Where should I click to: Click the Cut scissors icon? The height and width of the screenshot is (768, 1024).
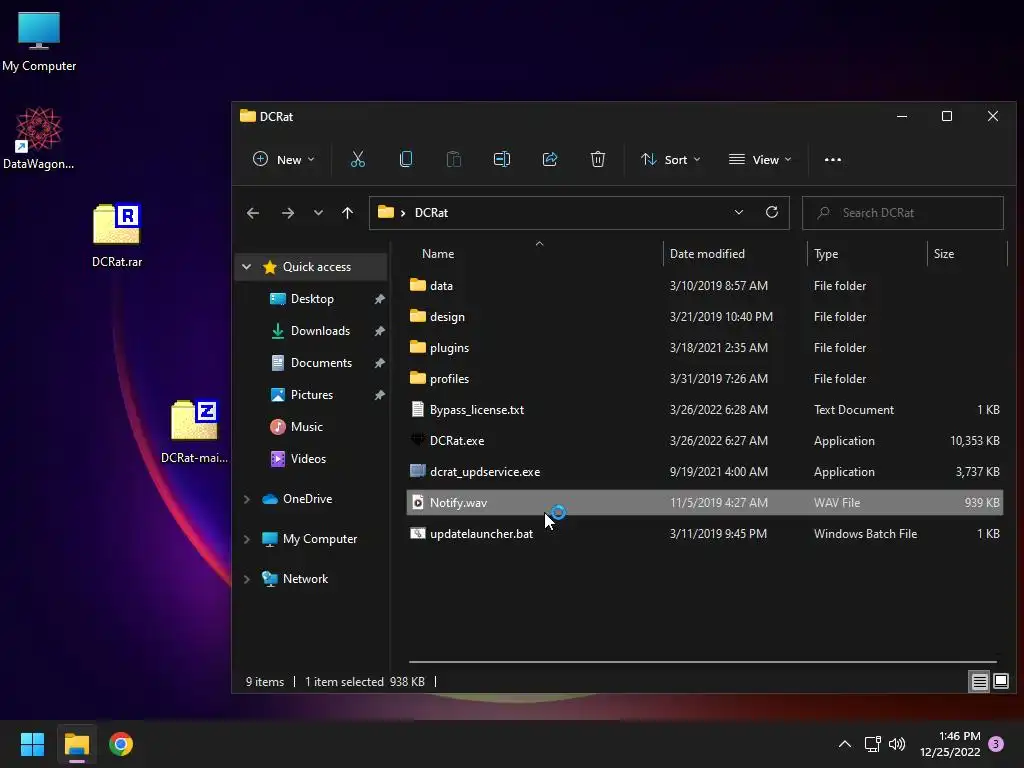pyautogui.click(x=358, y=159)
